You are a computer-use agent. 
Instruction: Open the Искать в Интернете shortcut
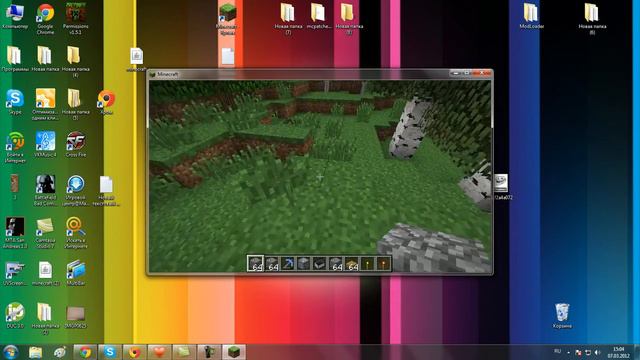[x=76, y=232]
